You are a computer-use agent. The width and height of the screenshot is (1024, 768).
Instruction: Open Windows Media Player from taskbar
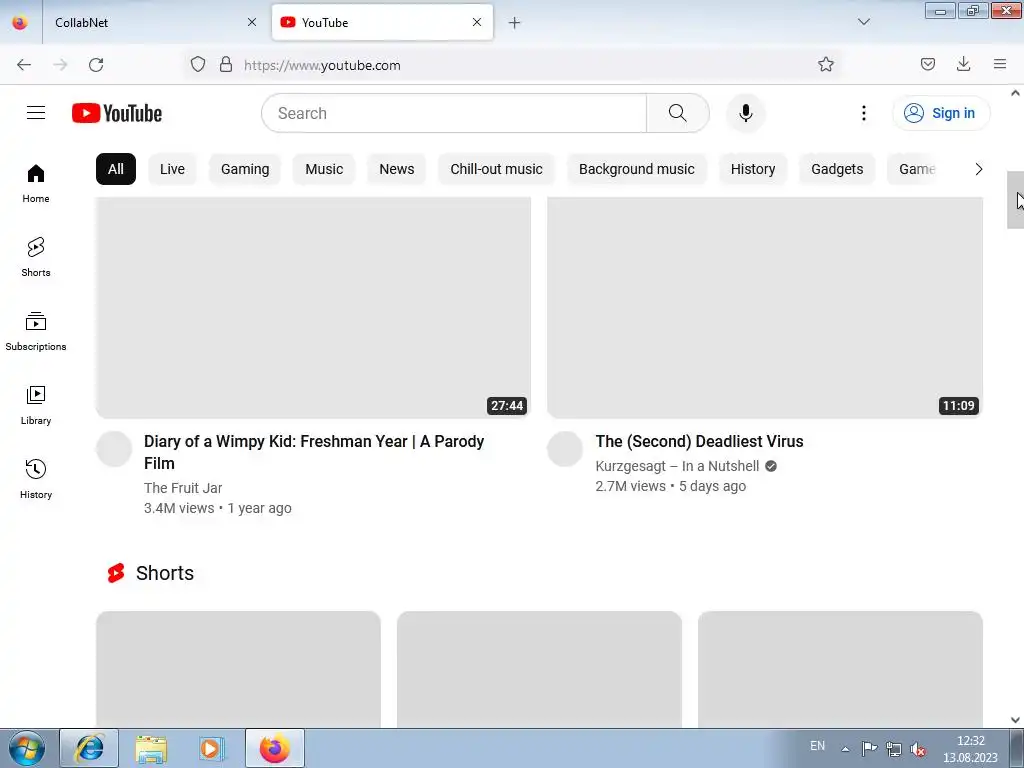tap(212, 748)
